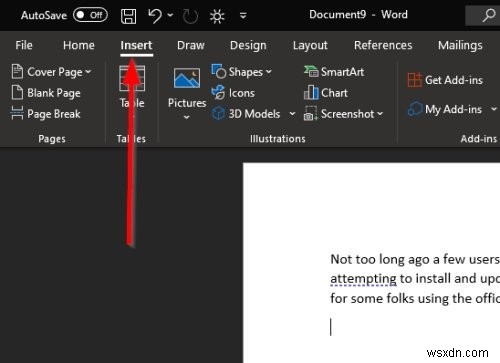Click the Pictures label text
This screenshot has width=500, height=363.
(187, 103)
